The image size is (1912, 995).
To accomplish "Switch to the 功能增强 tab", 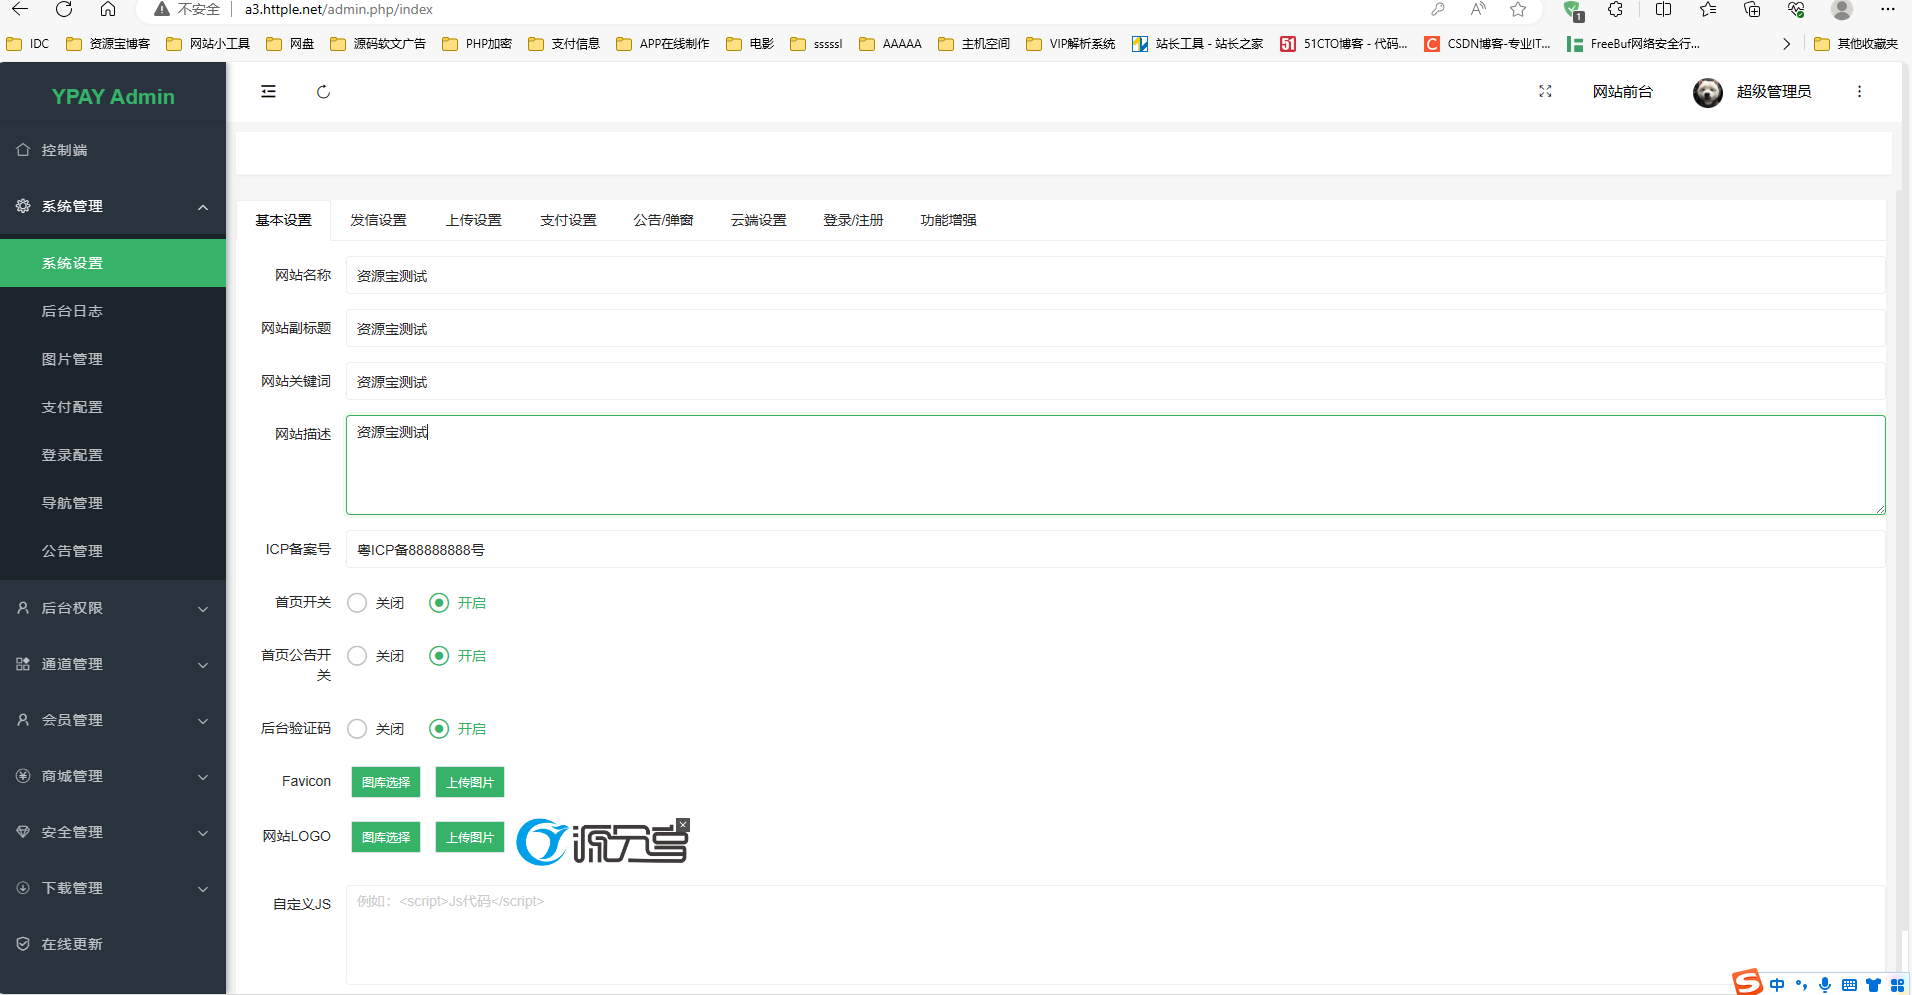I will pyautogui.click(x=948, y=220).
